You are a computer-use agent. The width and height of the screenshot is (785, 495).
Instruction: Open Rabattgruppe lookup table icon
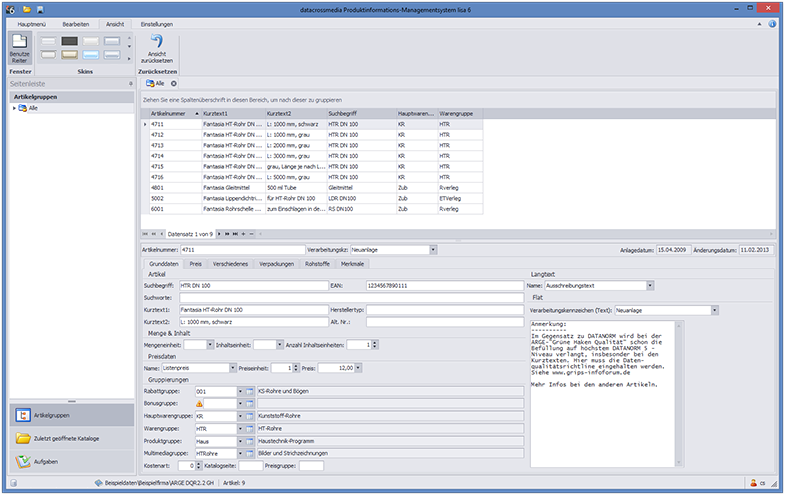click(249, 391)
